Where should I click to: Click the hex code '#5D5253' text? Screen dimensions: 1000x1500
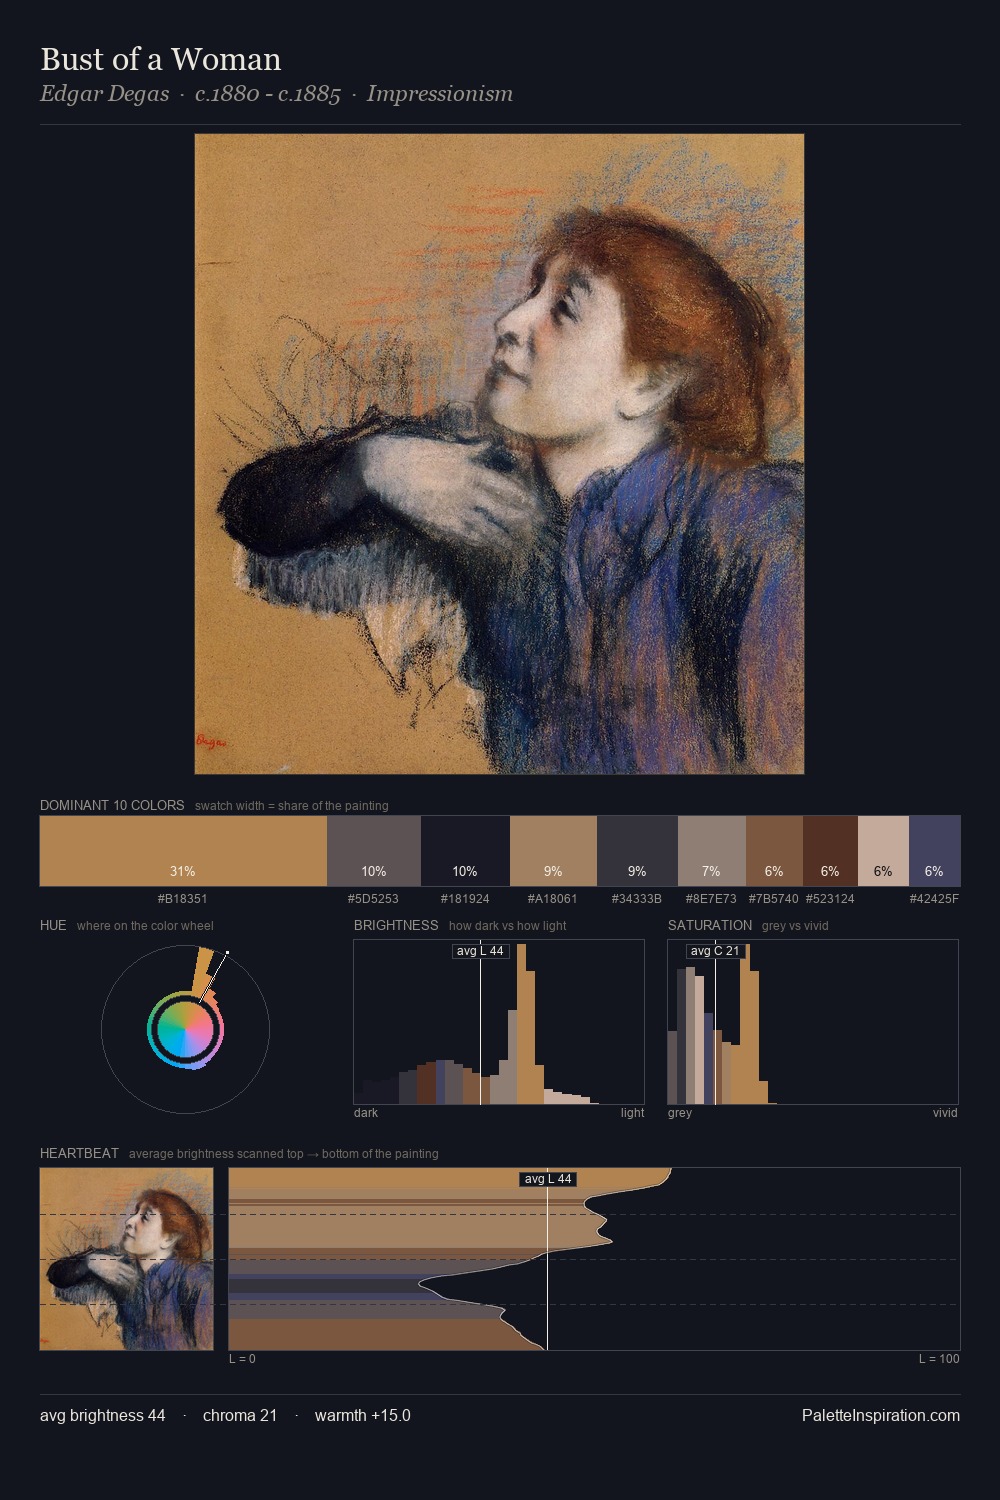coord(373,899)
